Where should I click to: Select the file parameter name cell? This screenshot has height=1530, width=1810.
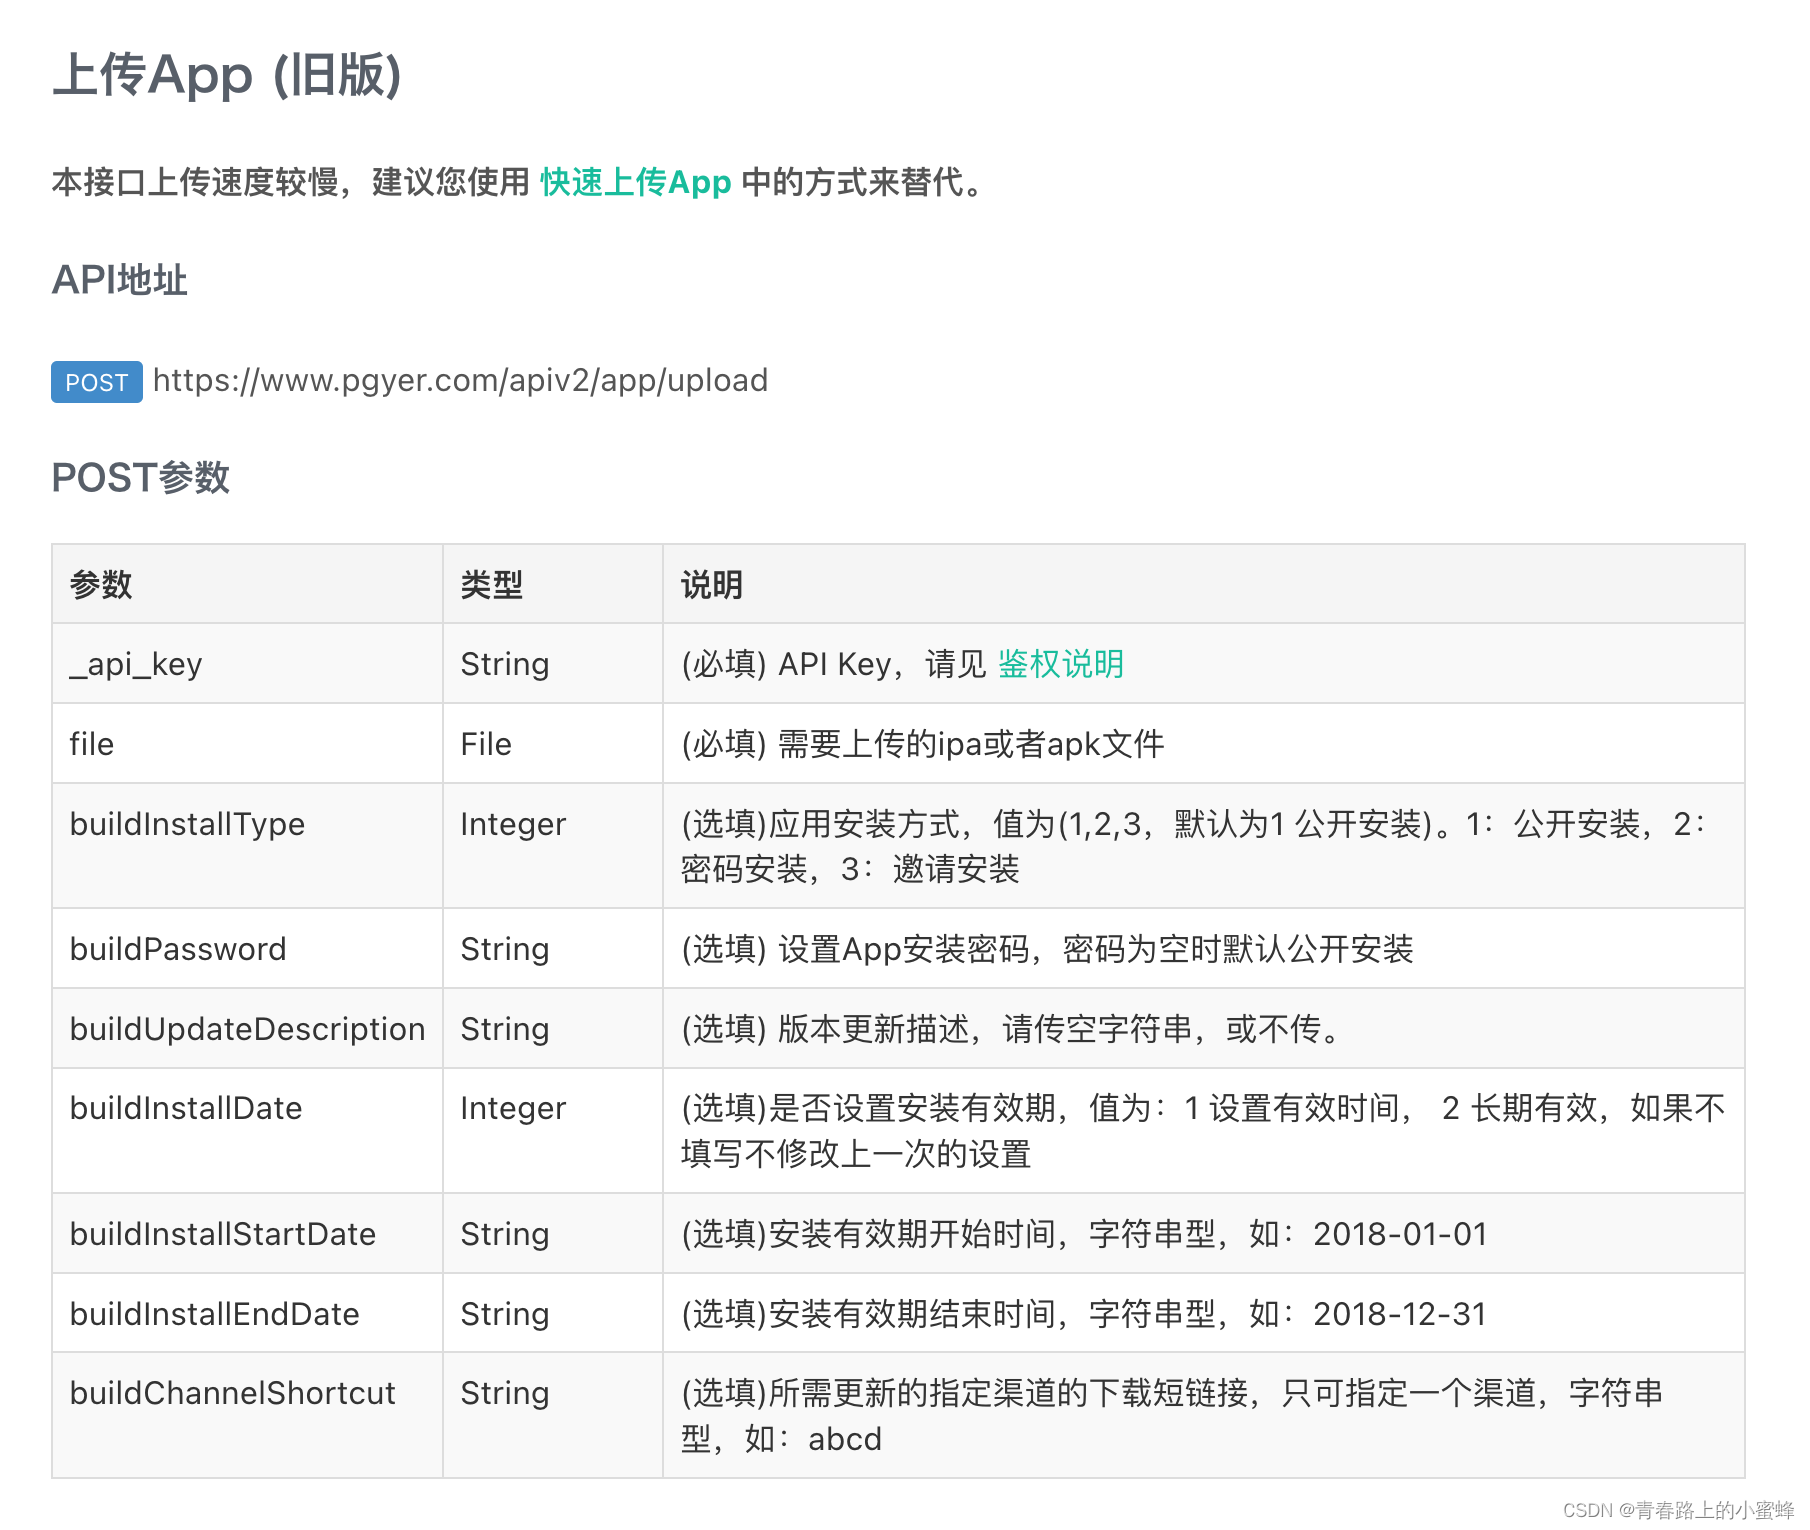coord(247,744)
